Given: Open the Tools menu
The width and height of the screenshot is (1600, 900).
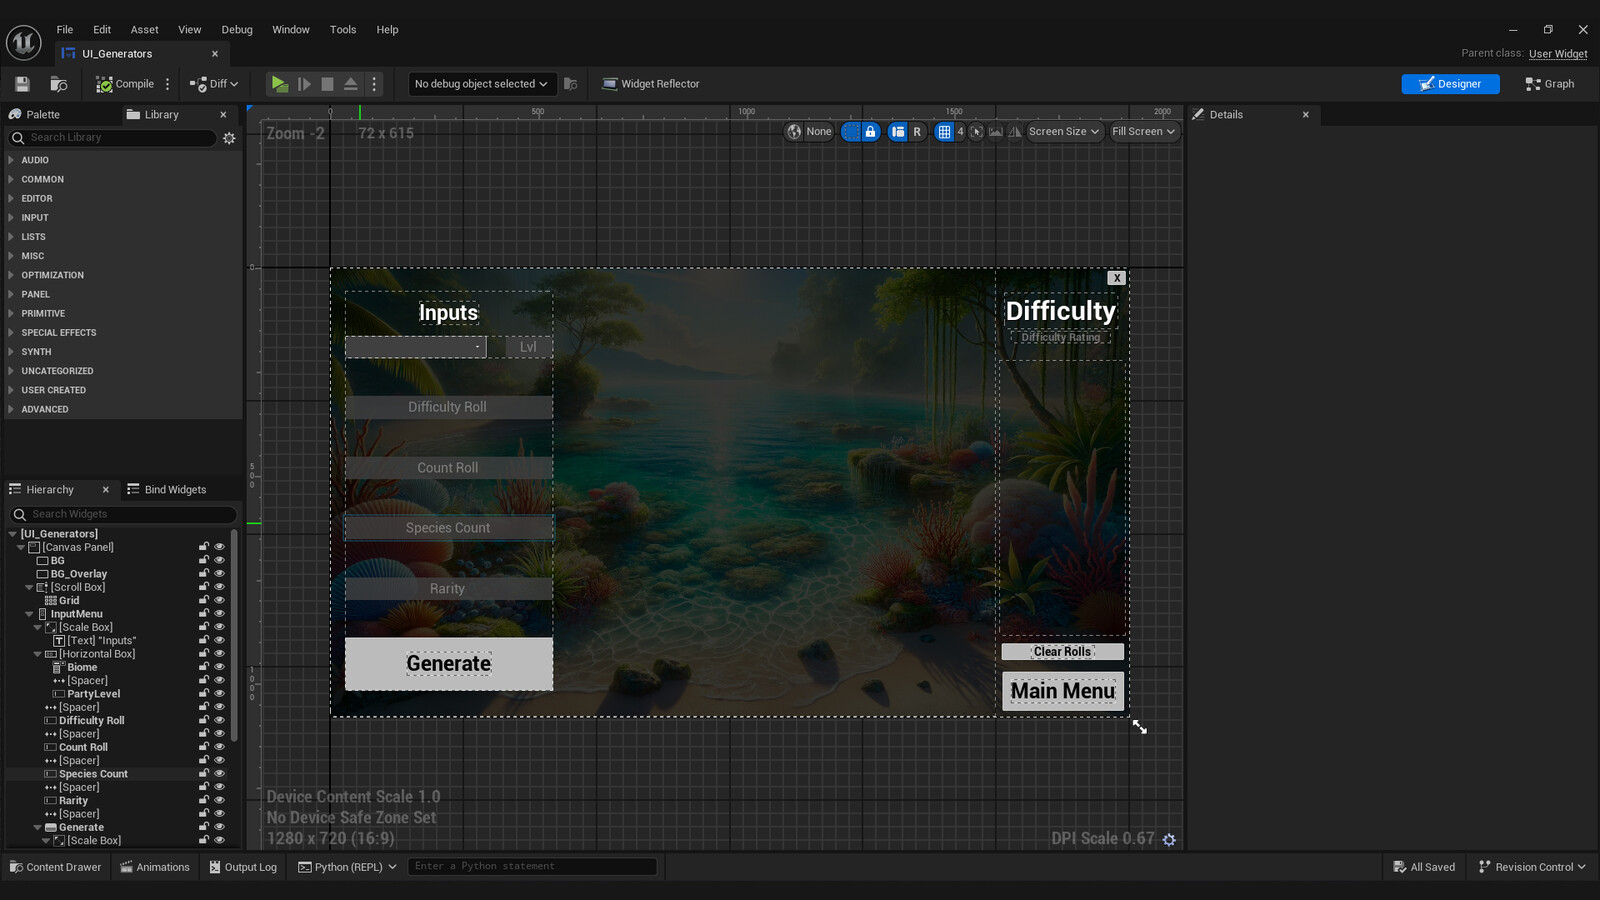Looking at the screenshot, I should point(343,30).
